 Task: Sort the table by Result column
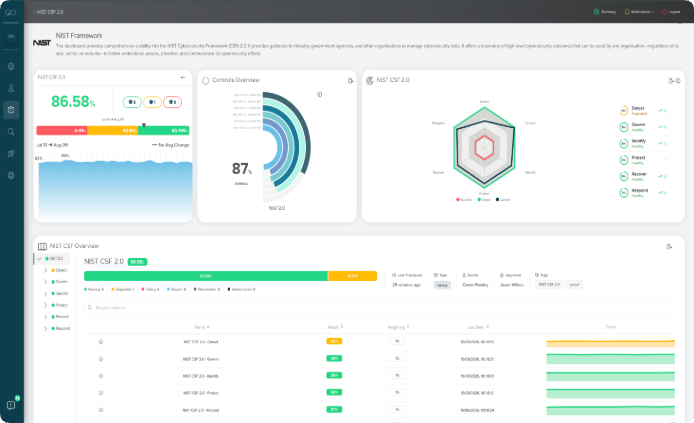click(335, 327)
